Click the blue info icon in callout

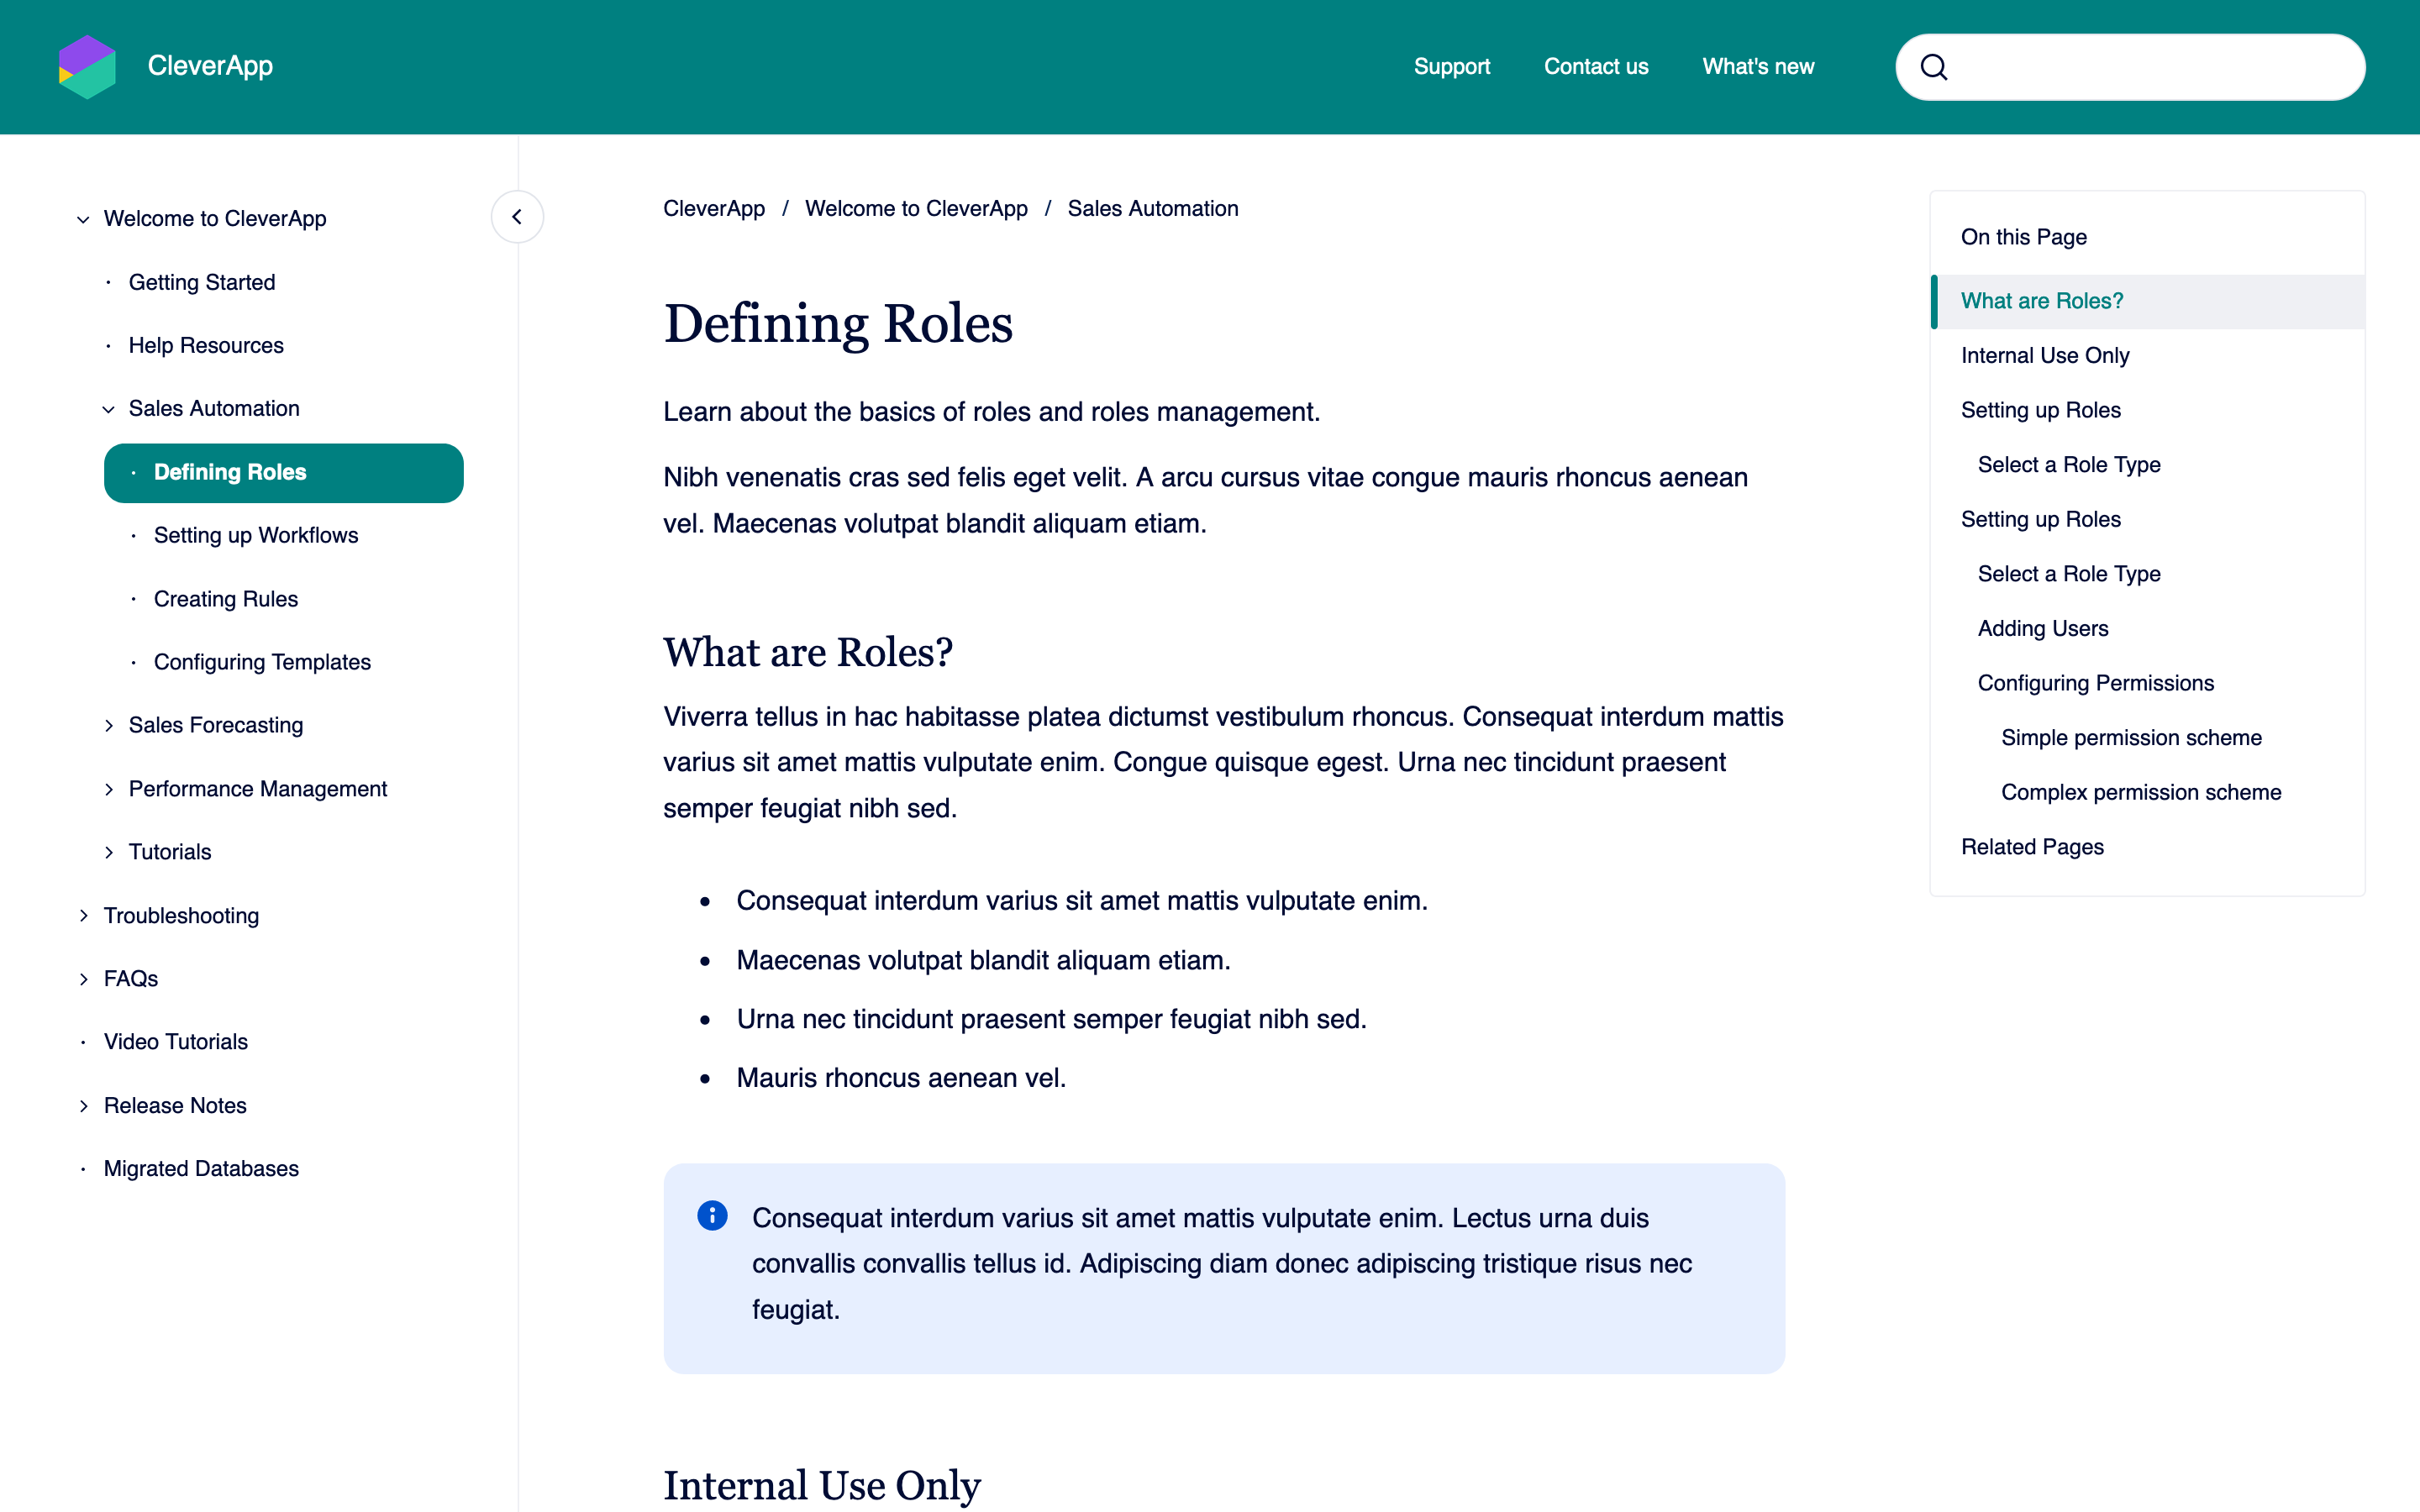pos(712,1216)
